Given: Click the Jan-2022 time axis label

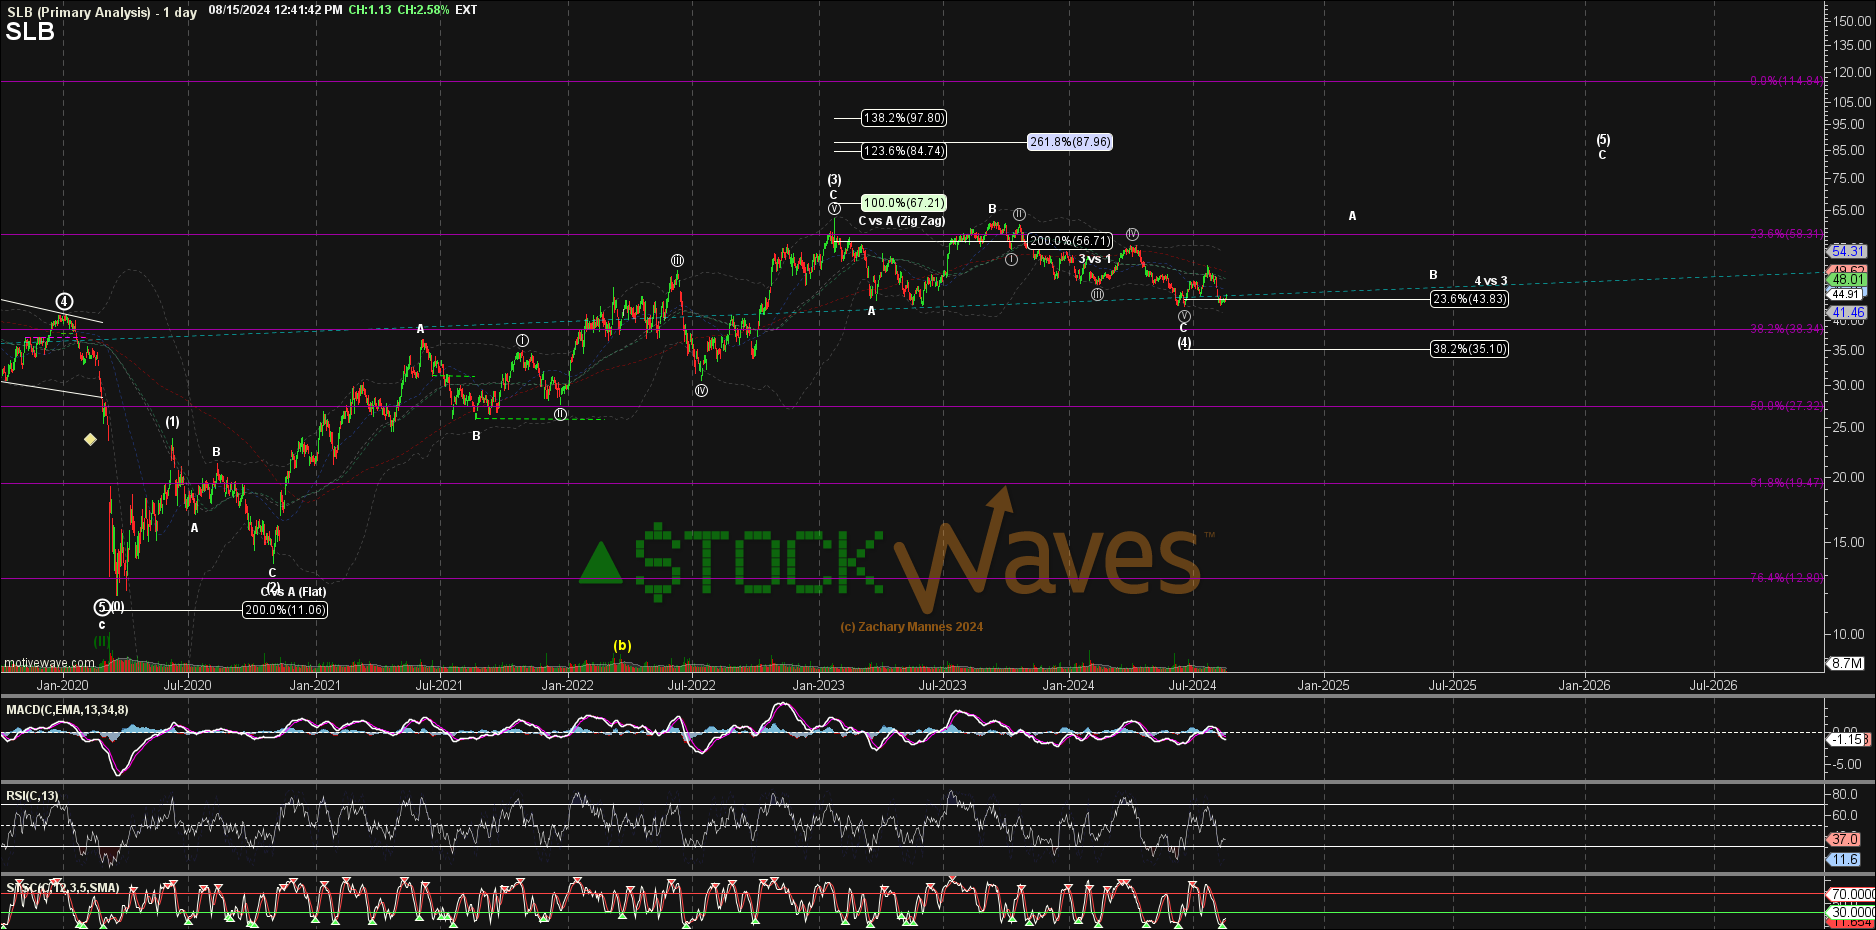Looking at the screenshot, I should coord(567,686).
